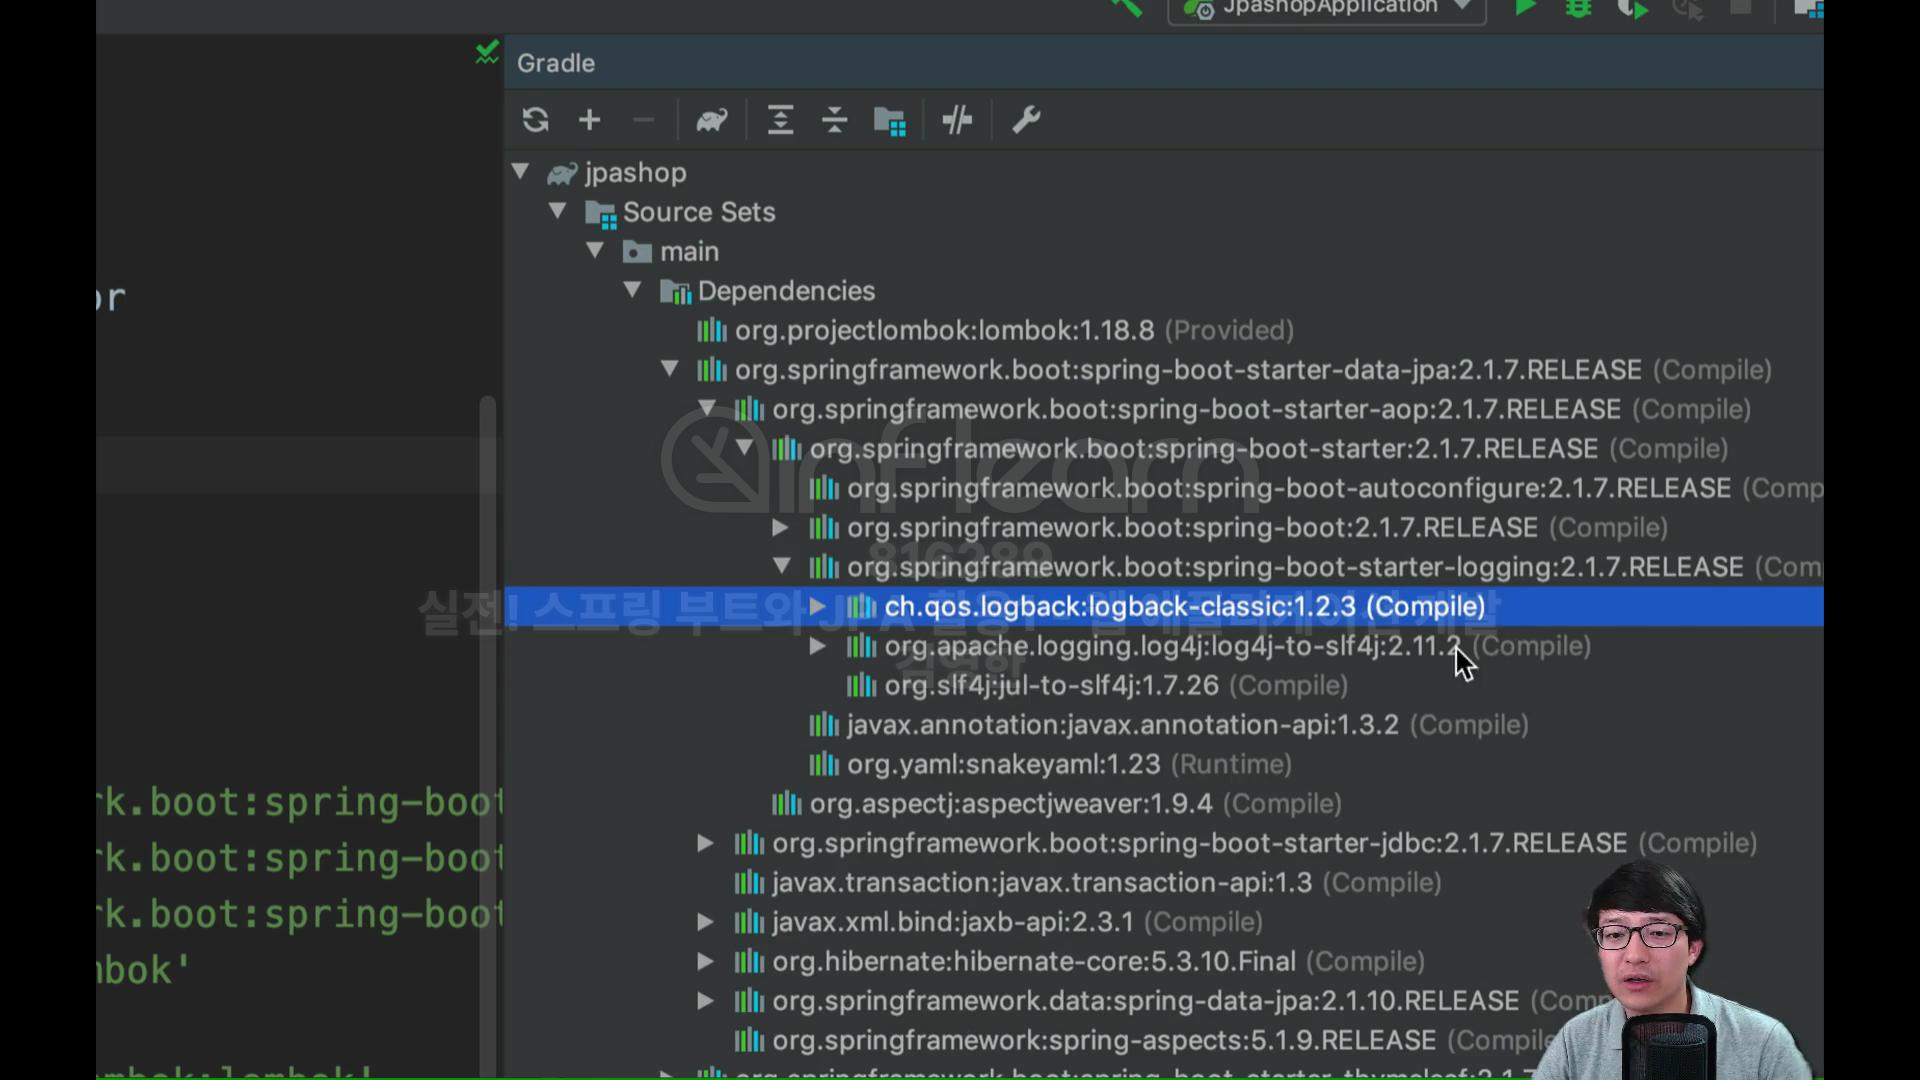Expand hibernate-core:5.3.10.Final dependency
Screen dimensions: 1920x1080
coord(706,961)
